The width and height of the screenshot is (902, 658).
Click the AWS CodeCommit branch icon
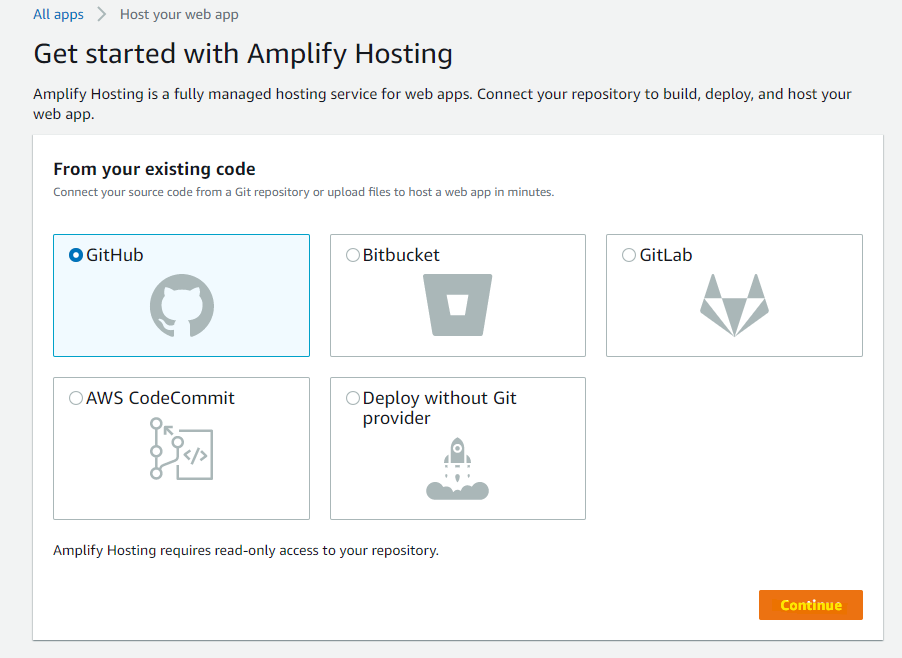pyautogui.click(x=181, y=448)
